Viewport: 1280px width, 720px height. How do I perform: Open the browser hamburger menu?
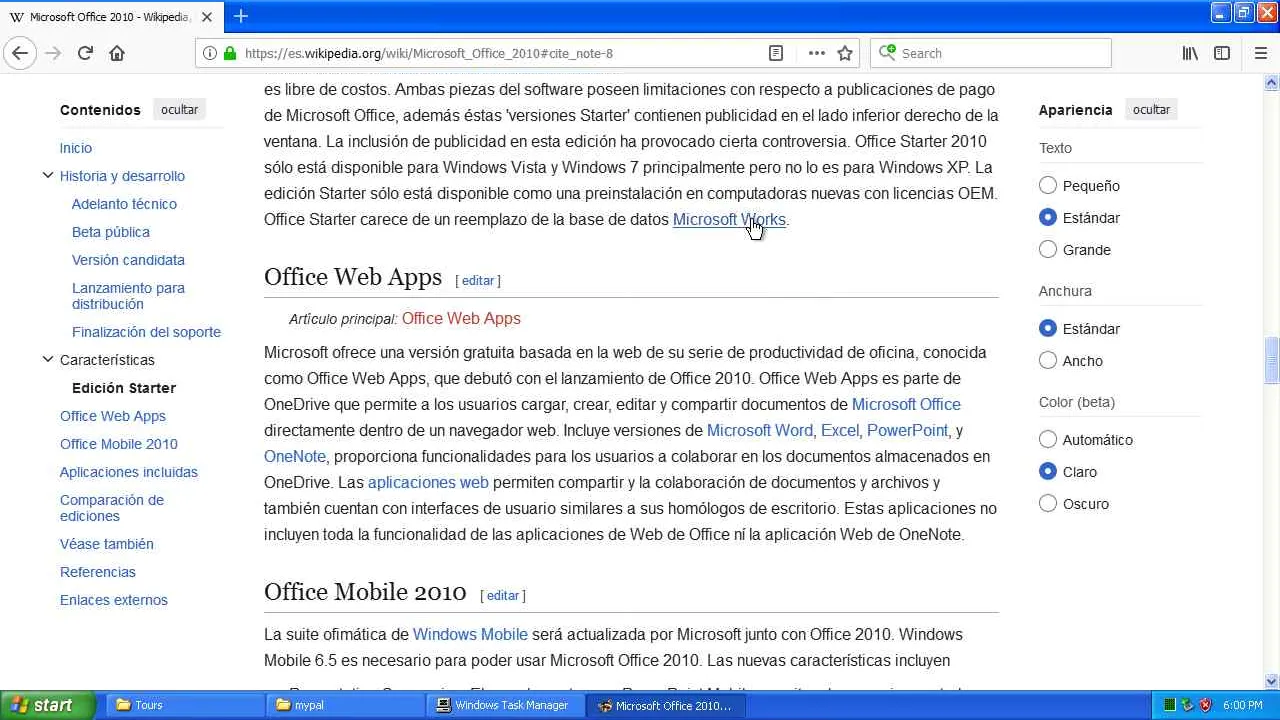[x=1260, y=53]
